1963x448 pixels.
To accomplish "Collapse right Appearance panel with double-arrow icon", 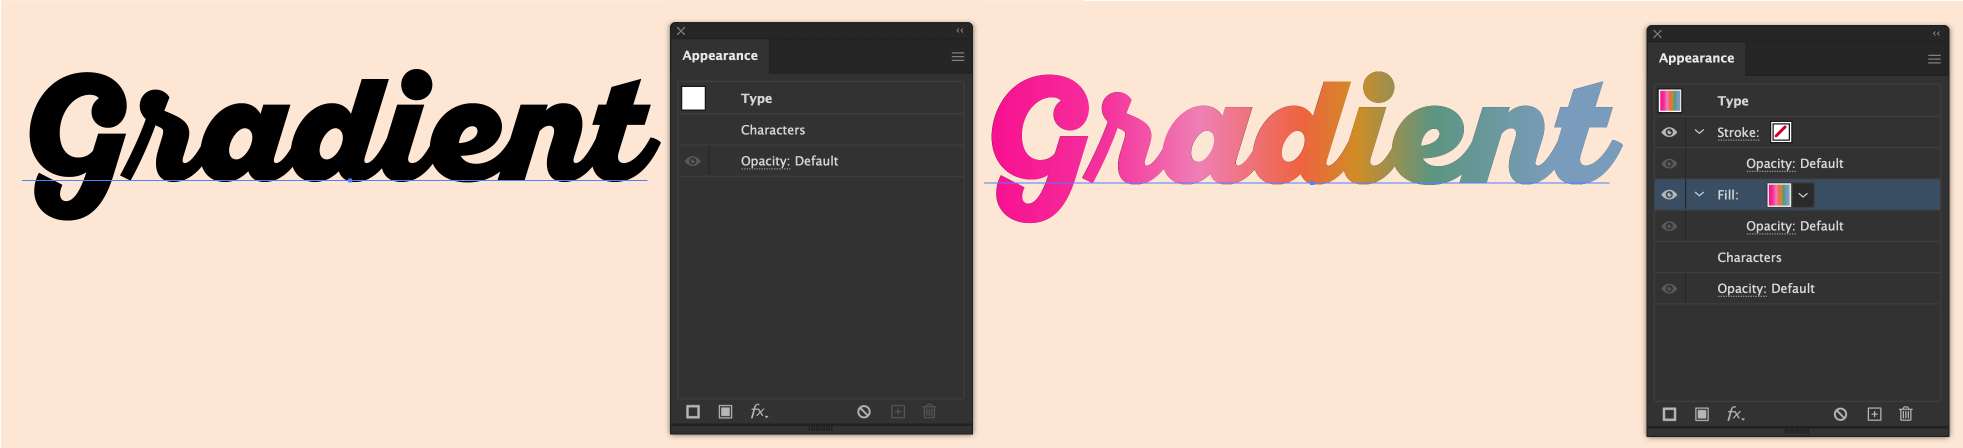I will pyautogui.click(x=1936, y=33).
